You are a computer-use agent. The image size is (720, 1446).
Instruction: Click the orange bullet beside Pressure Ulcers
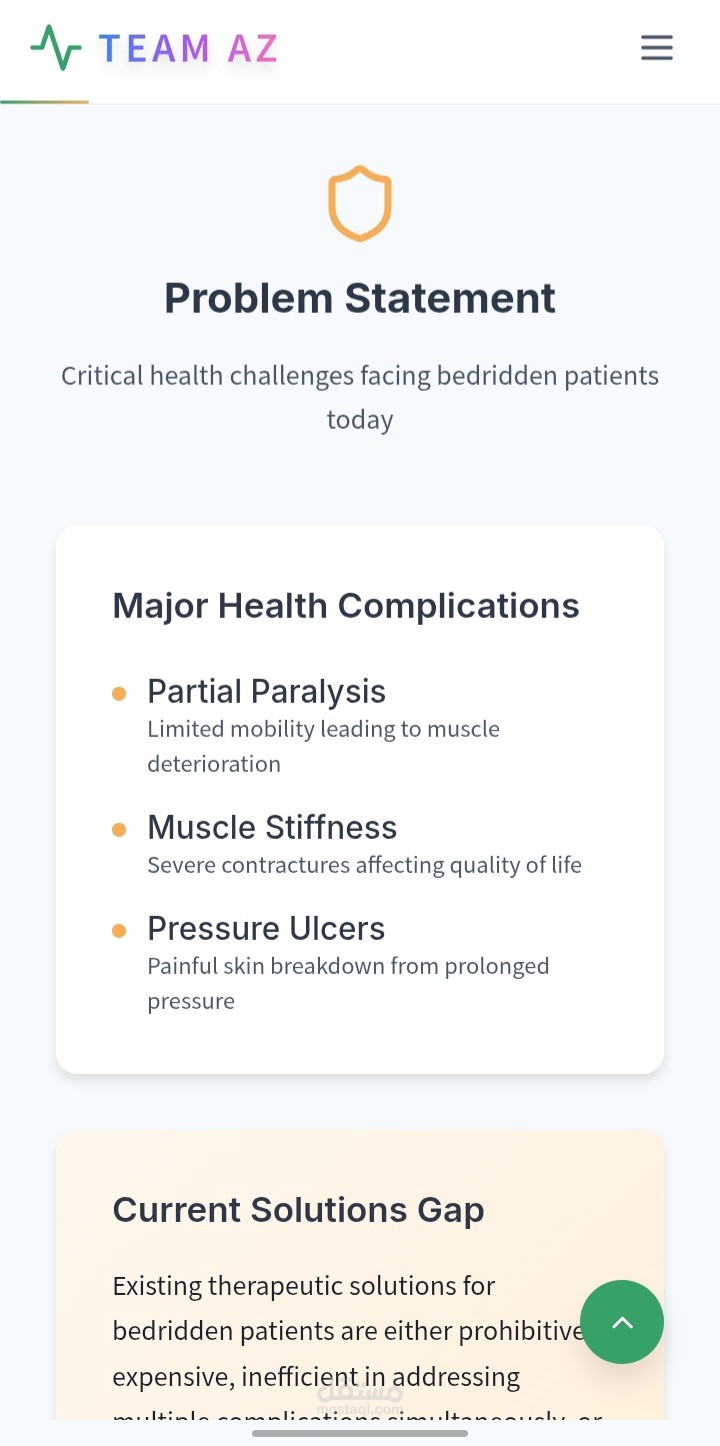(119, 930)
